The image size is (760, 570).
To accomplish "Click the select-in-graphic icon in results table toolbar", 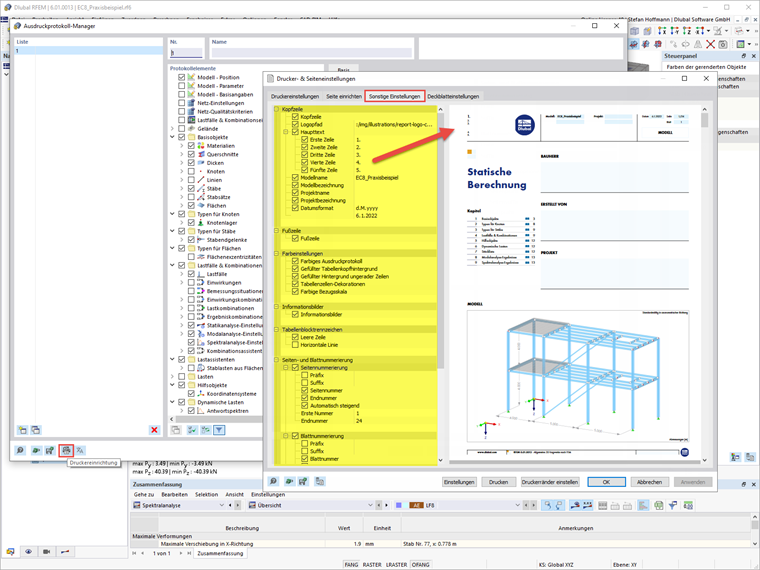I will pos(547,505).
